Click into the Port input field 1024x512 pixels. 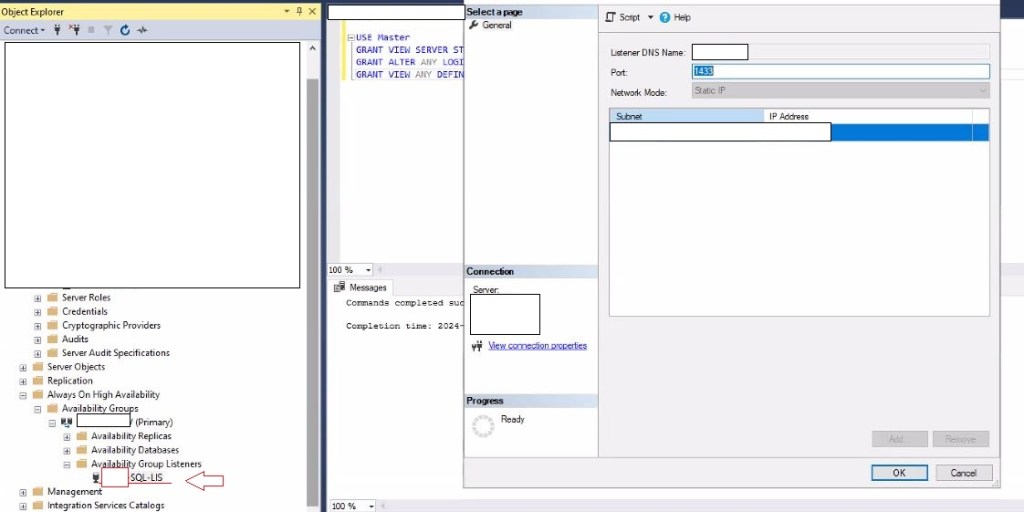pyautogui.click(x=840, y=72)
